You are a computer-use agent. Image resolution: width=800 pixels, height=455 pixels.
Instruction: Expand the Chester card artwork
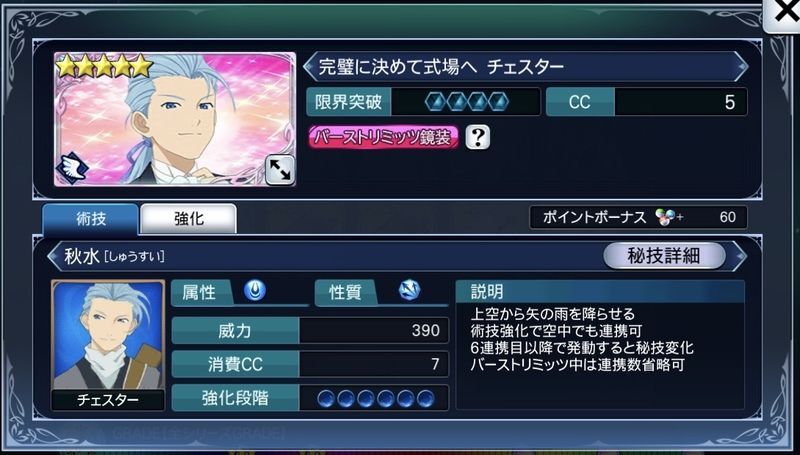(280, 170)
